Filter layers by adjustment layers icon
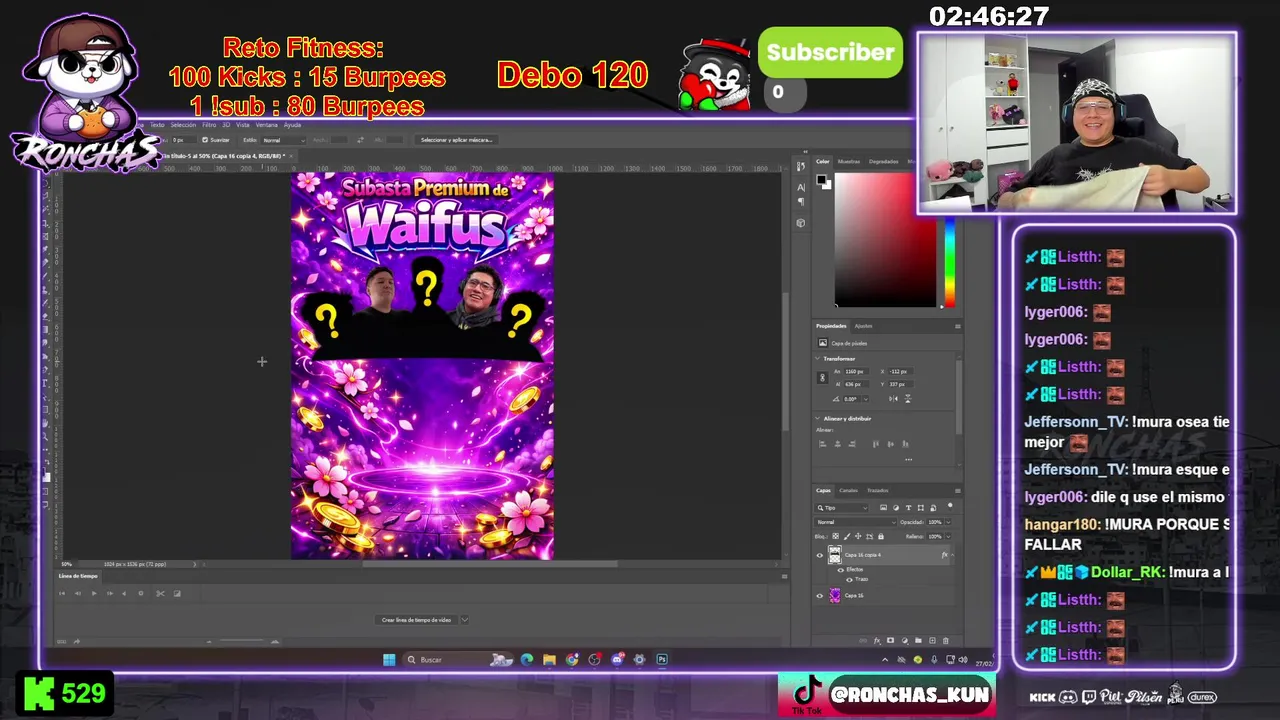 [x=896, y=508]
